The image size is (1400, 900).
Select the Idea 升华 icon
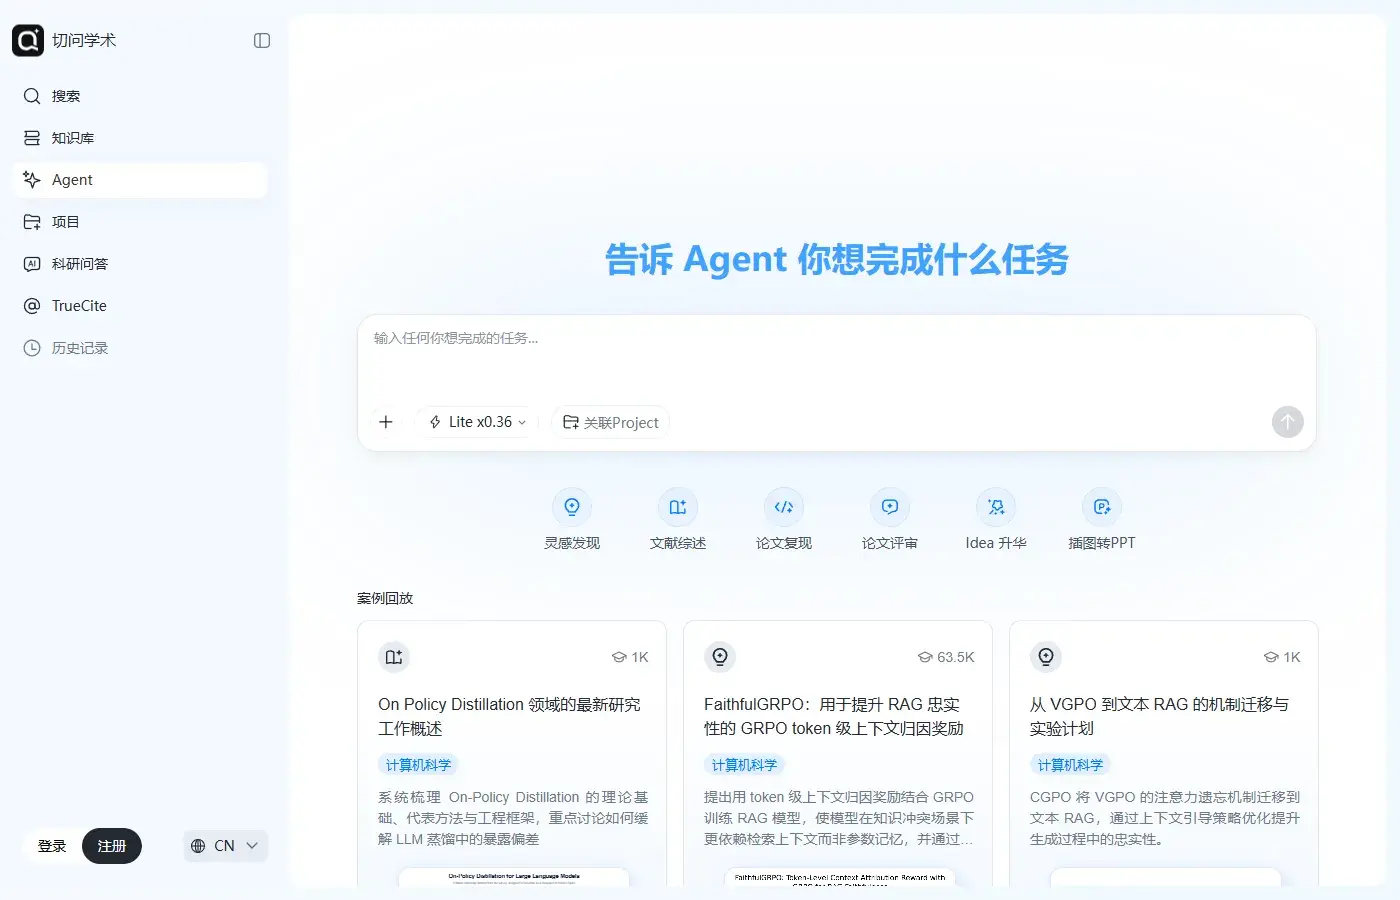996,507
